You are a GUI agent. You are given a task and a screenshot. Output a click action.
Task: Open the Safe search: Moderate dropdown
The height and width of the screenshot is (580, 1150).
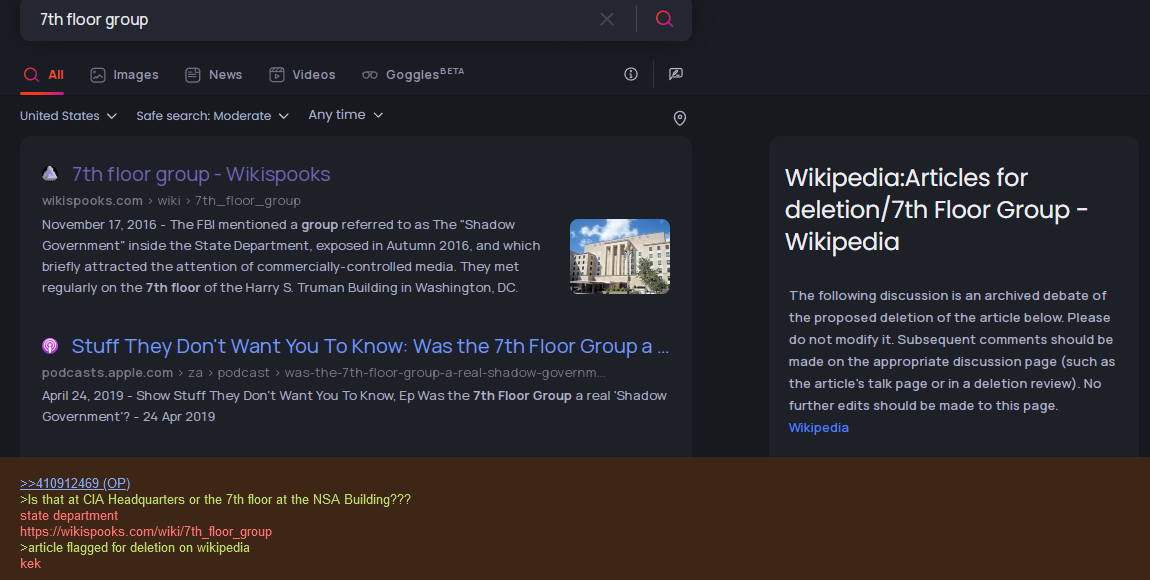tap(213, 116)
